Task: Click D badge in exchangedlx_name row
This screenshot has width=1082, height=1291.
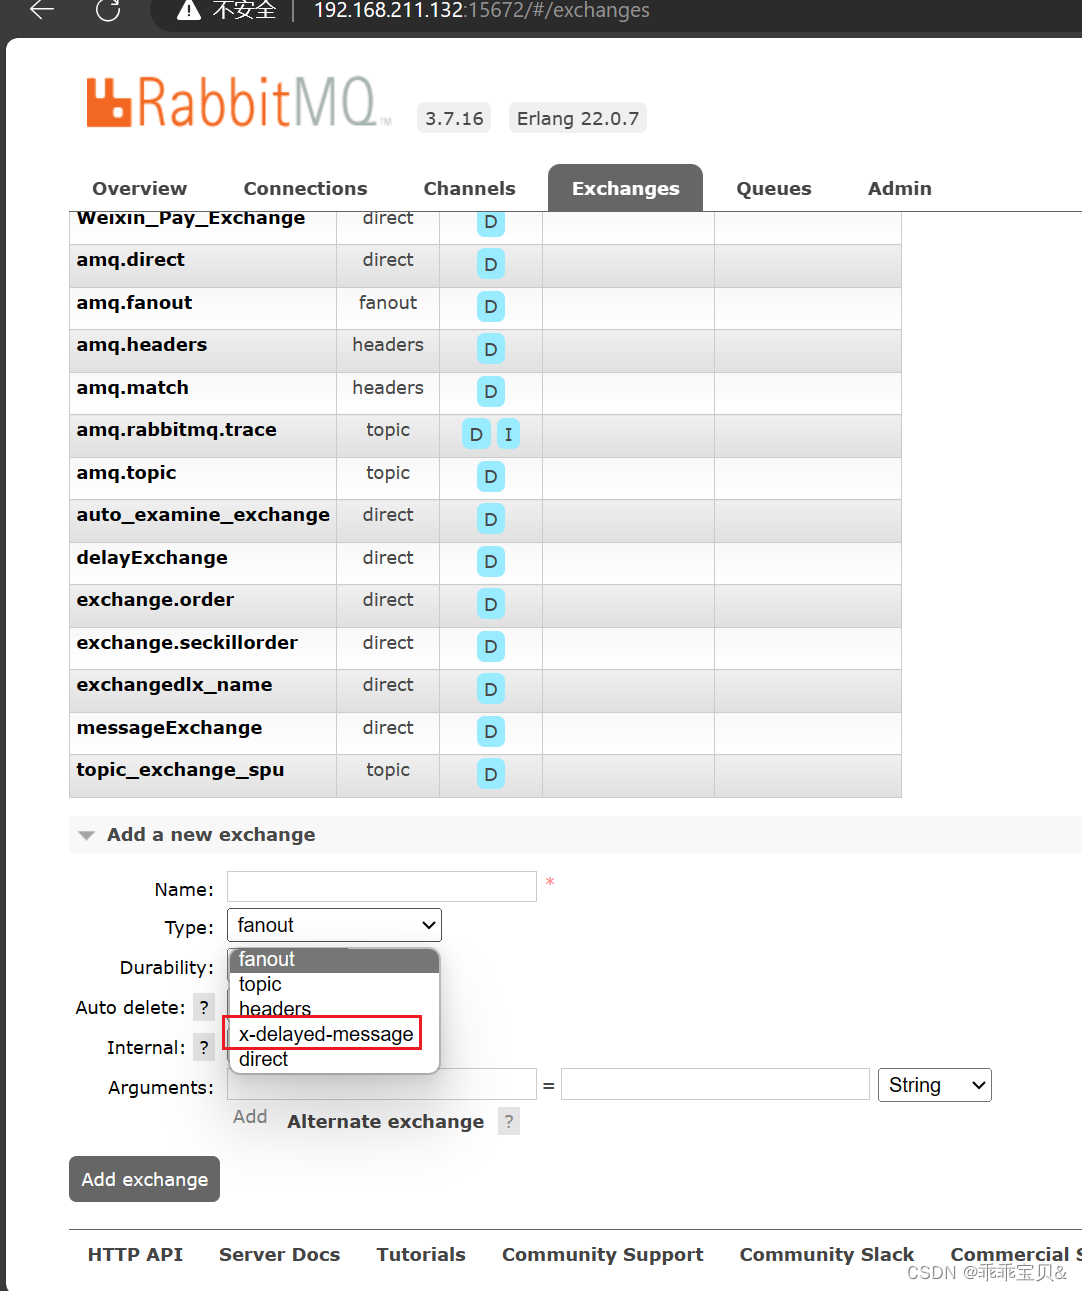Action: (x=491, y=689)
